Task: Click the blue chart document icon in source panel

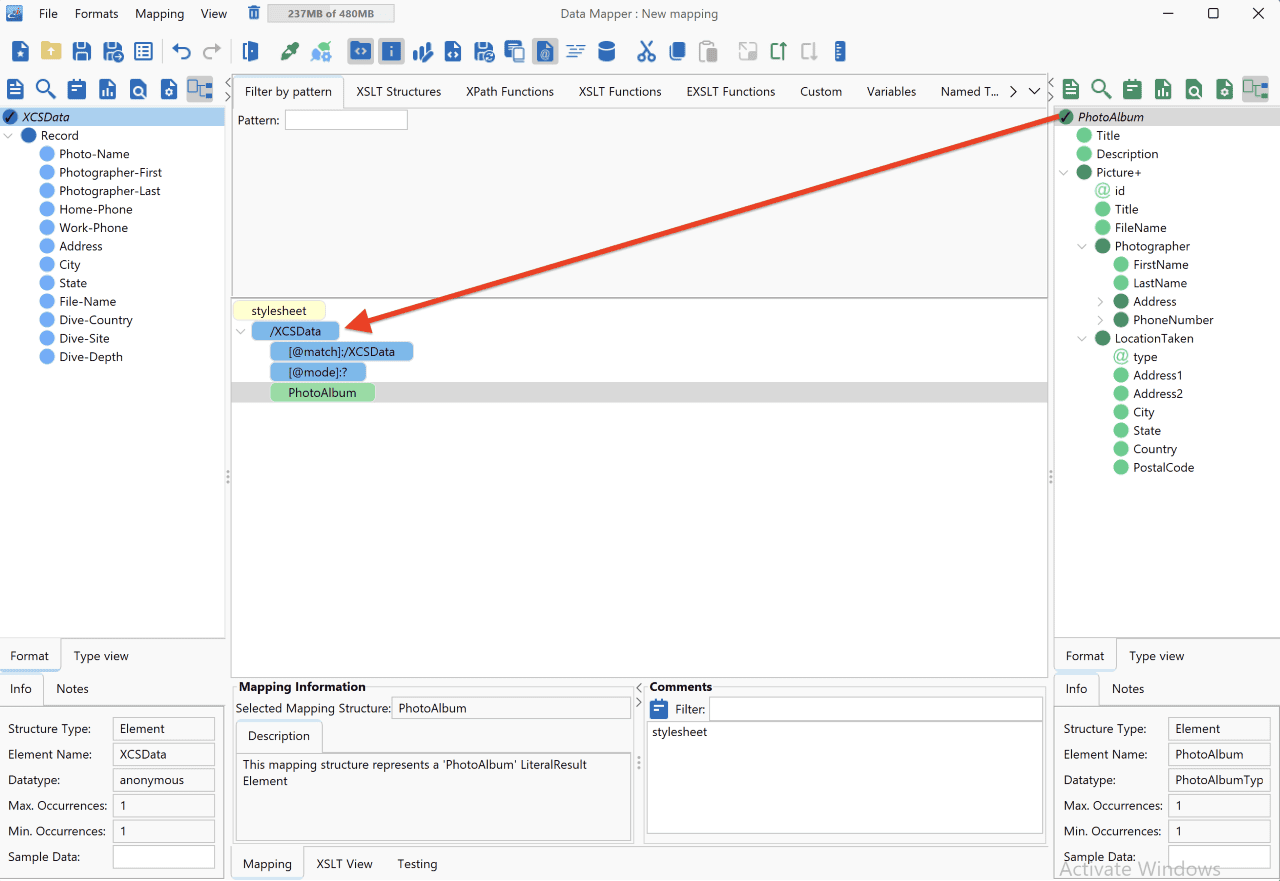Action: (x=107, y=89)
